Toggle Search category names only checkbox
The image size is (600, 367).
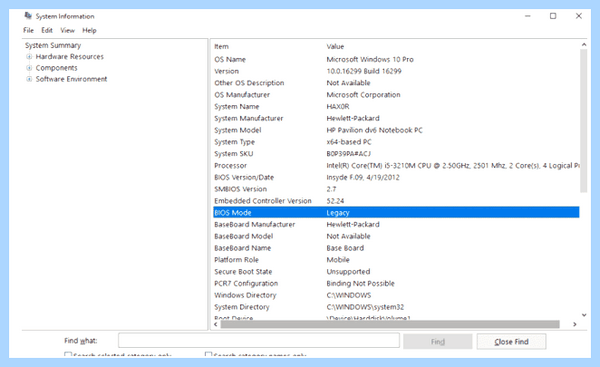pyautogui.click(x=209, y=355)
